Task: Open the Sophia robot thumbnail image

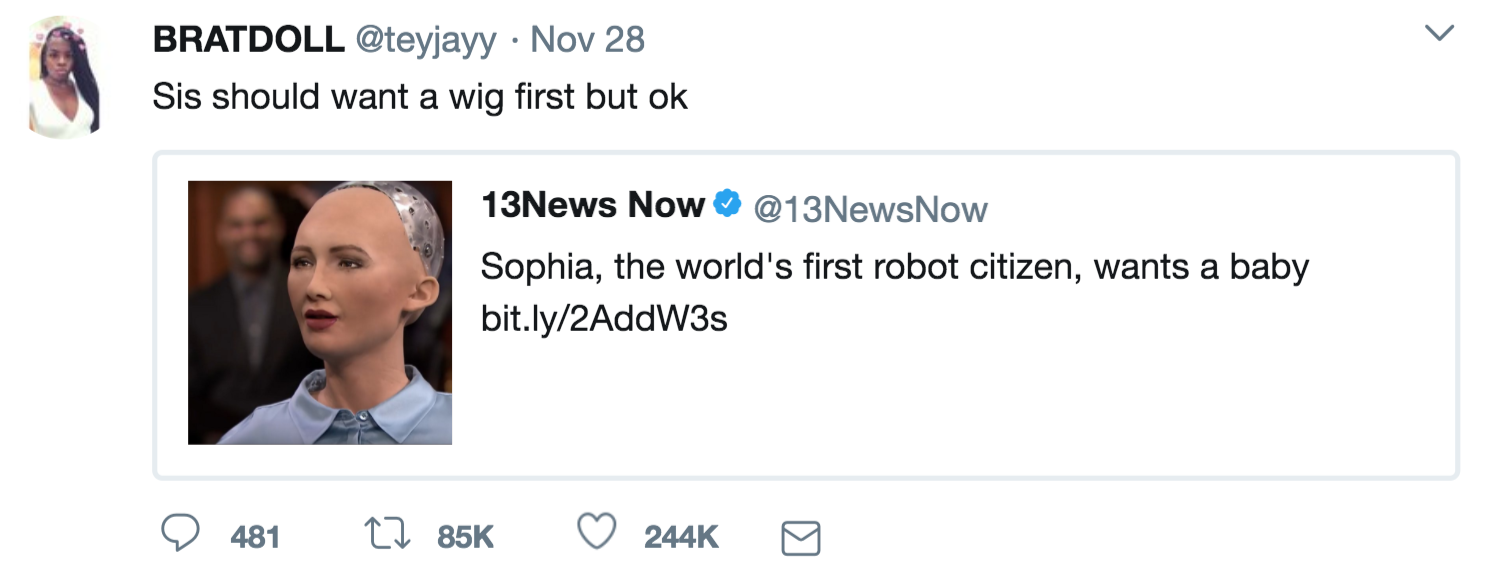Action: point(320,312)
